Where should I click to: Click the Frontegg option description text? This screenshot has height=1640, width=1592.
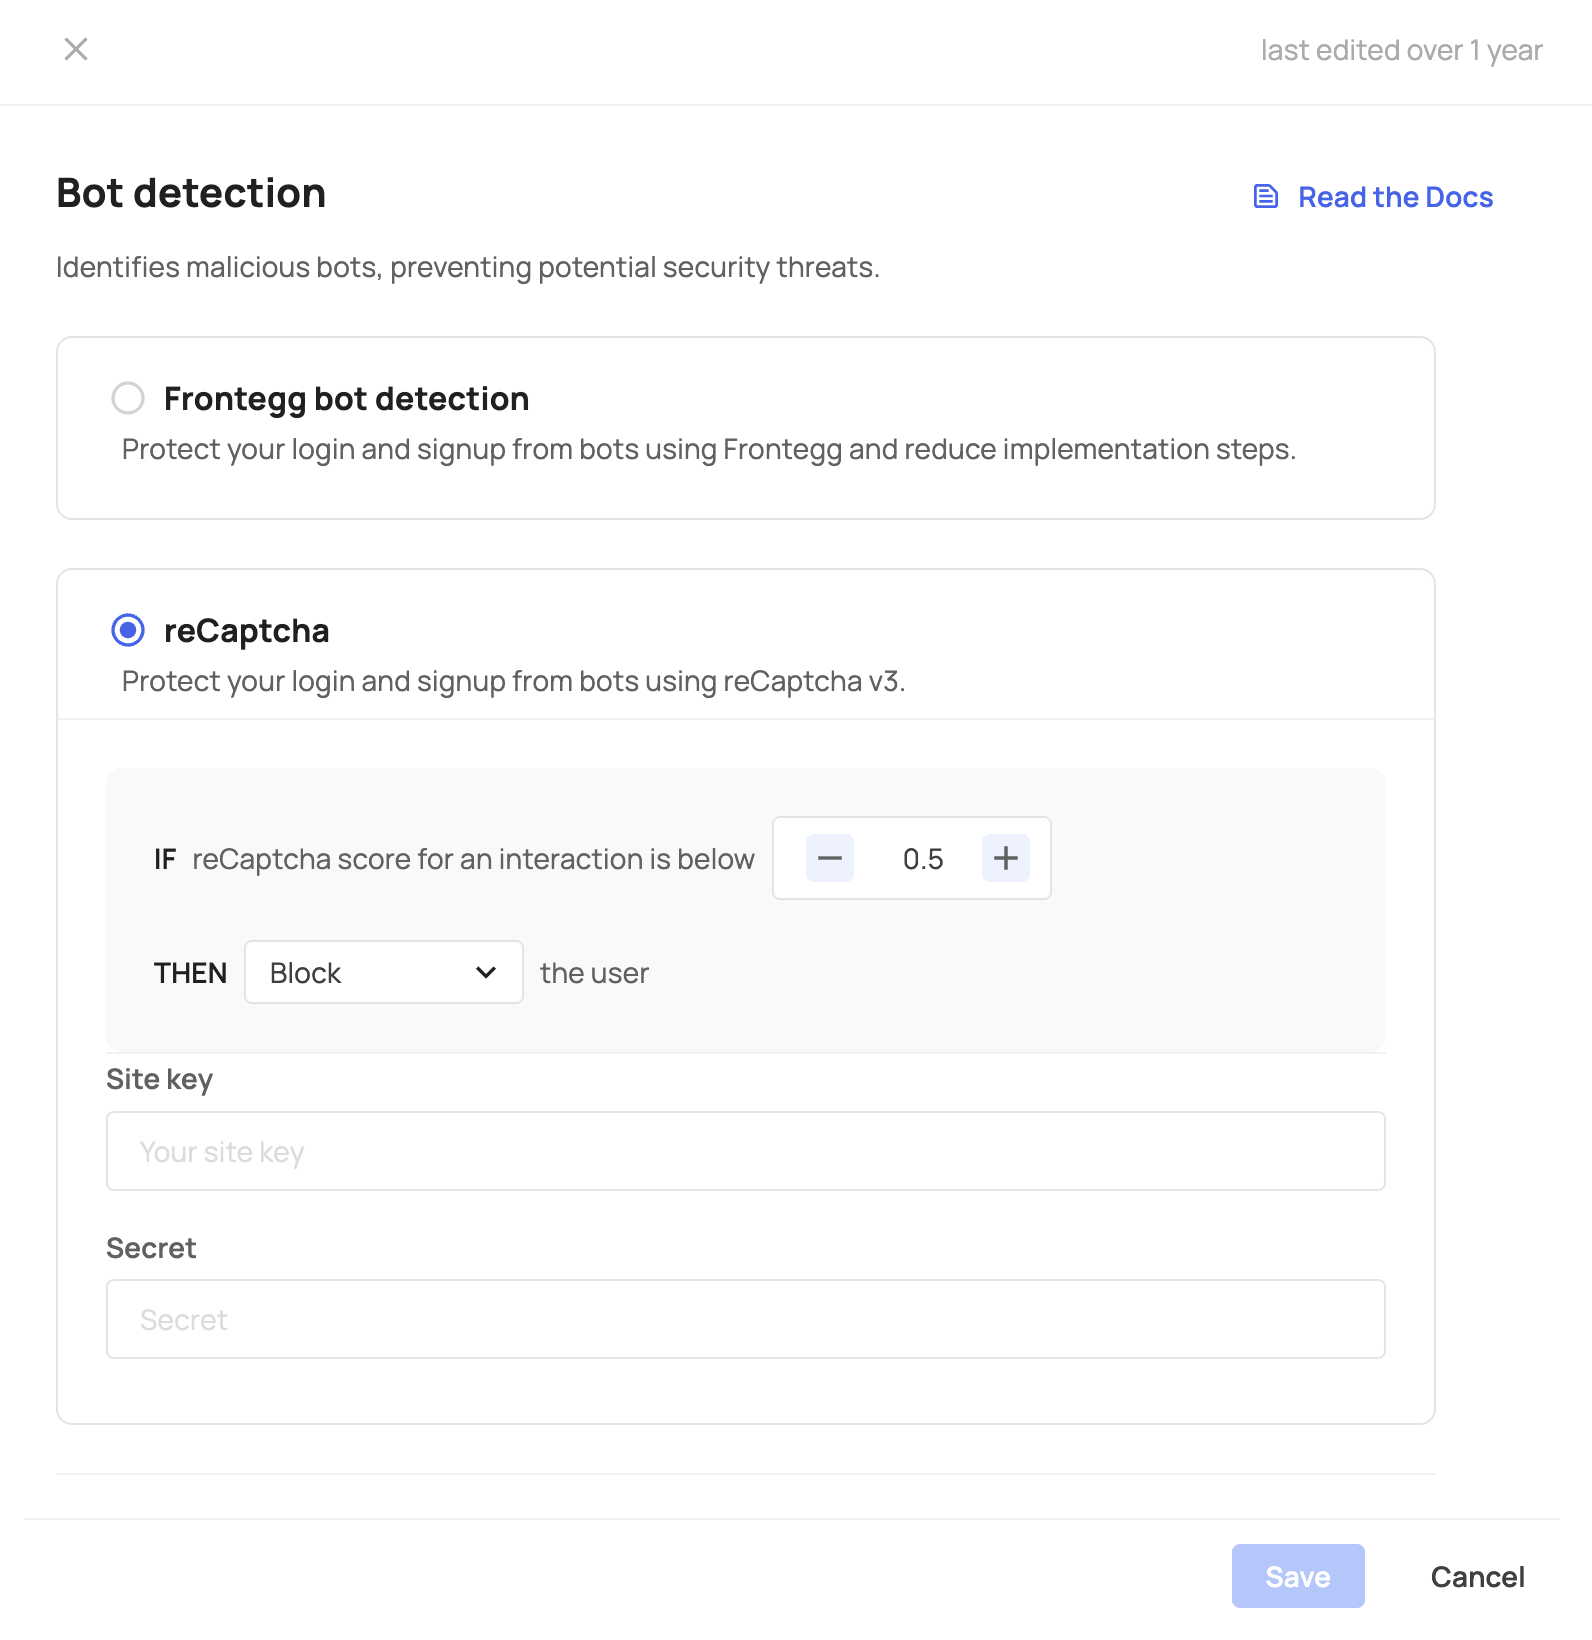(708, 450)
